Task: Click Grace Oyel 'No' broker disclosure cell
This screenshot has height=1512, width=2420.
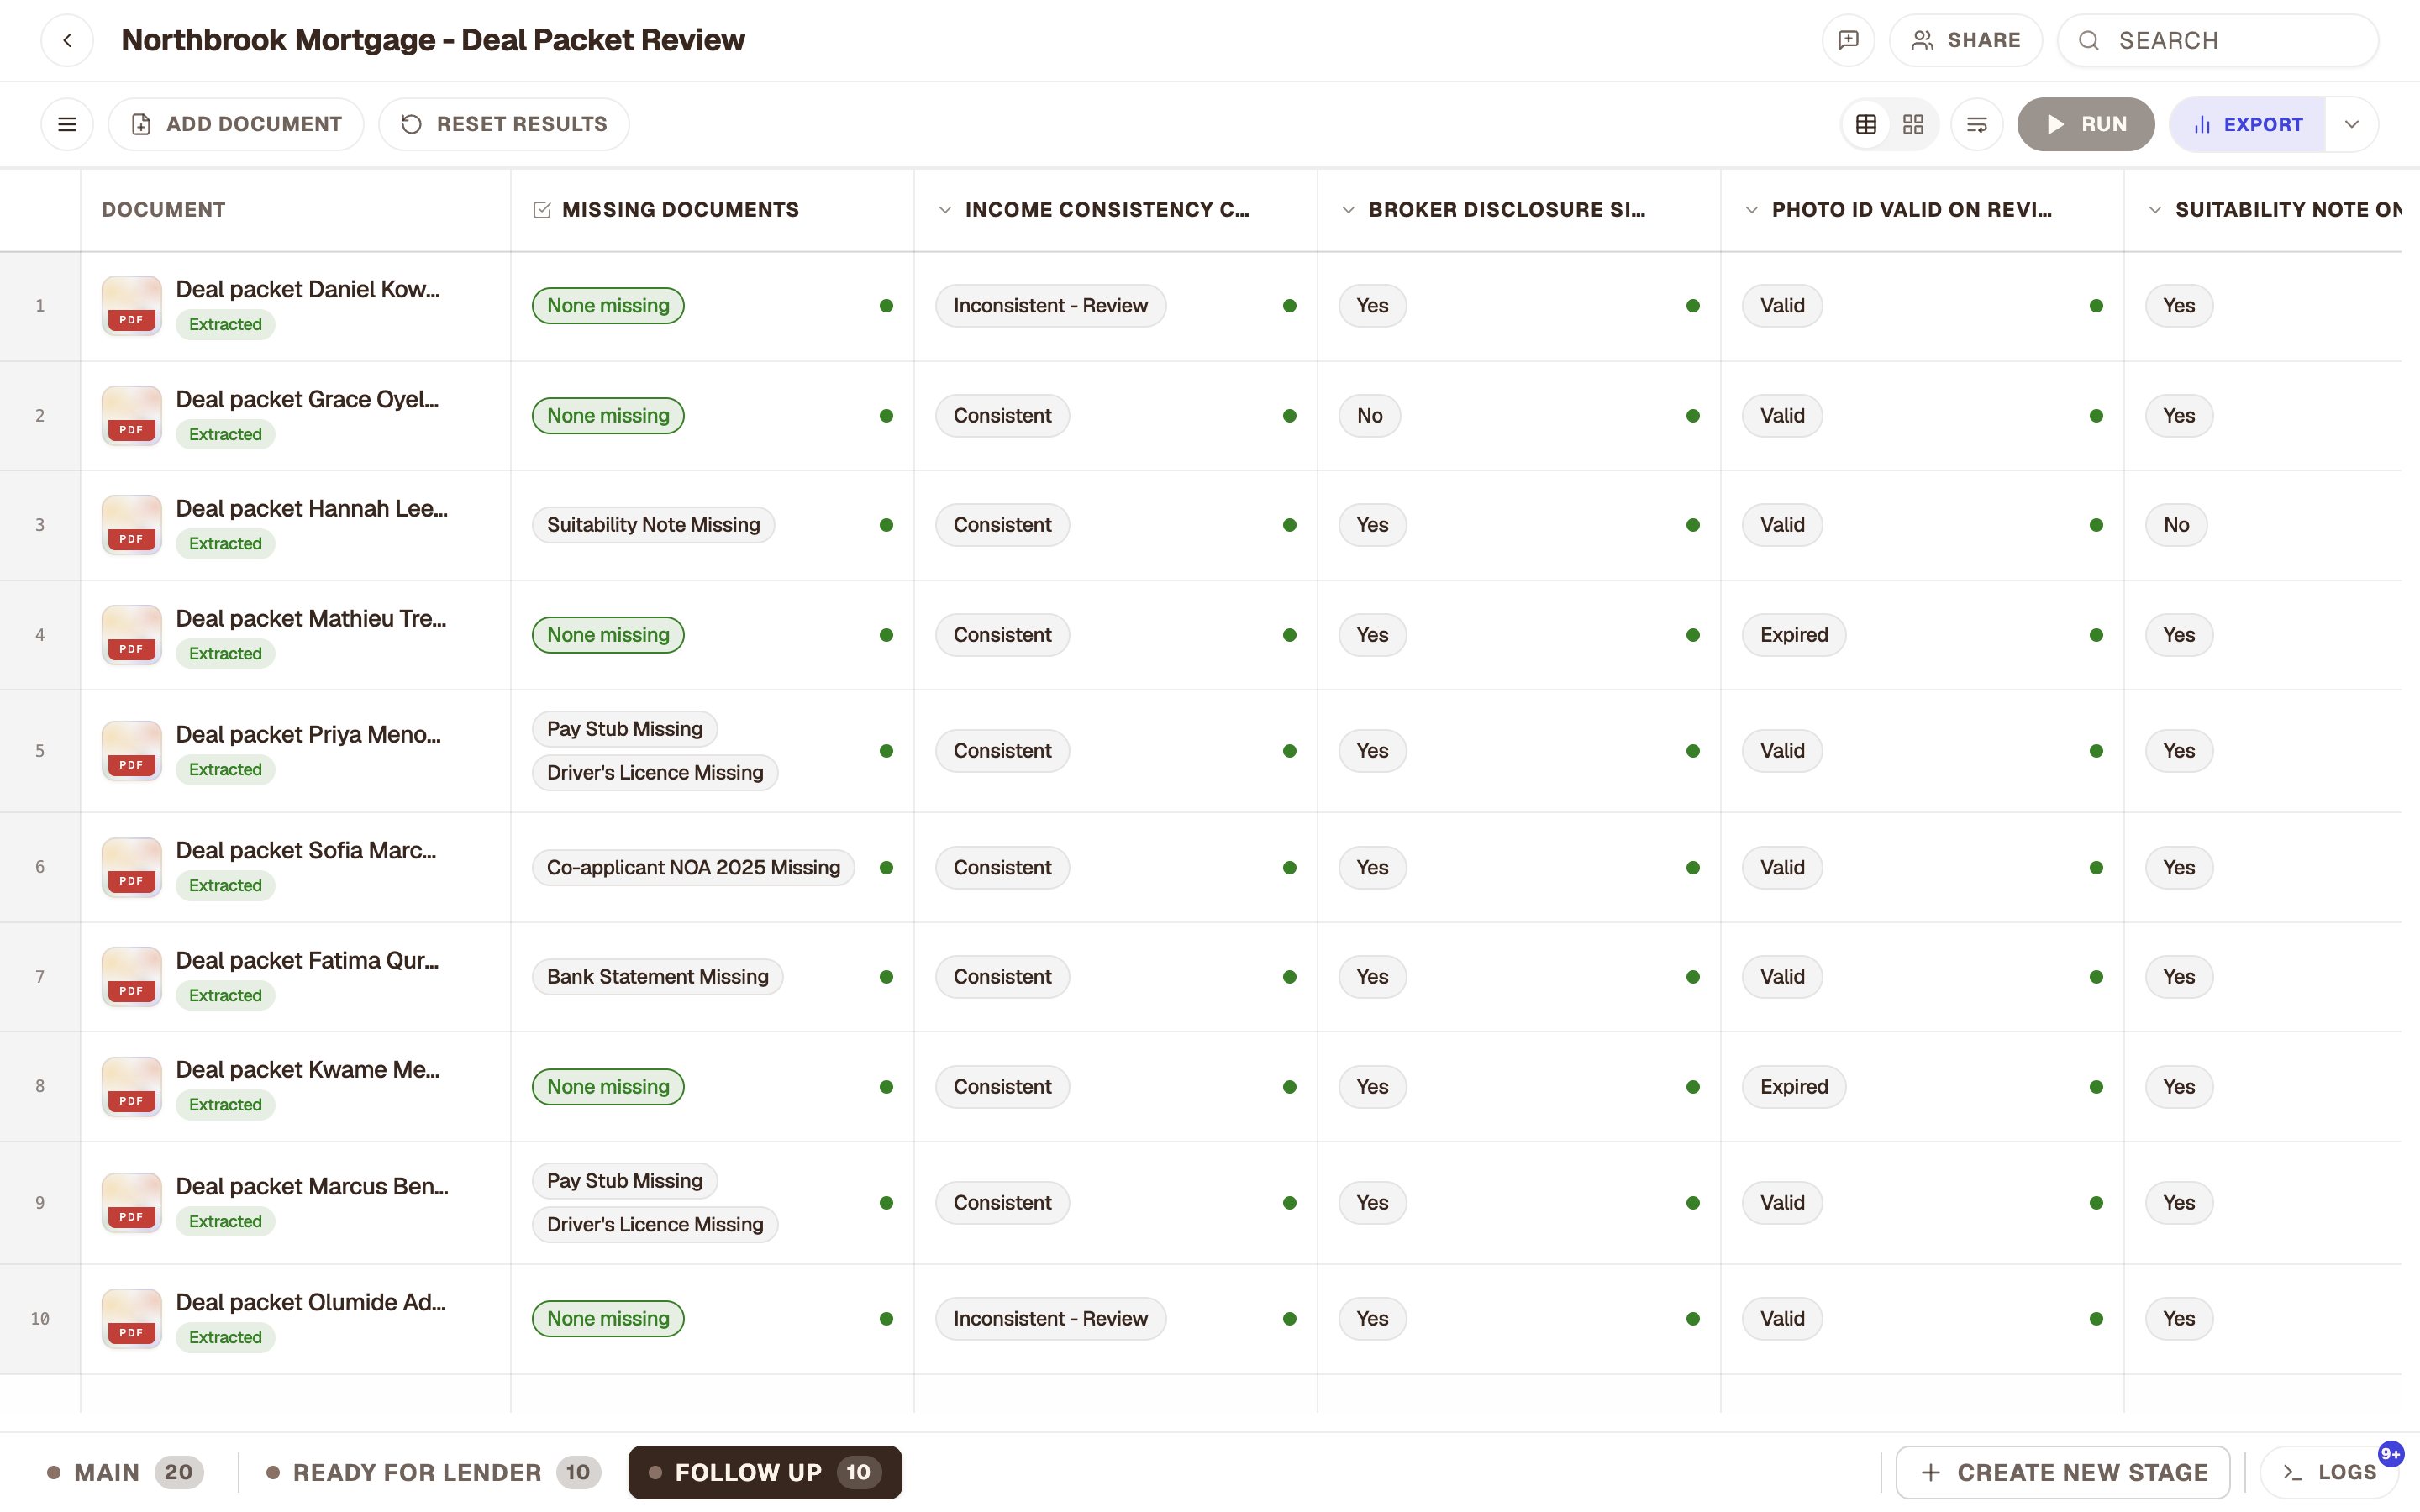Action: 1369,415
